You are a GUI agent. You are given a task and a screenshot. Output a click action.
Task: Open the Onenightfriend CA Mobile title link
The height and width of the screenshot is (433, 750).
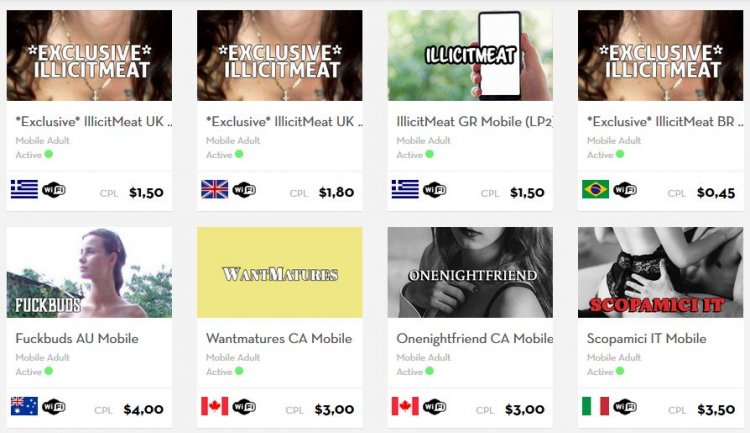[474, 339]
